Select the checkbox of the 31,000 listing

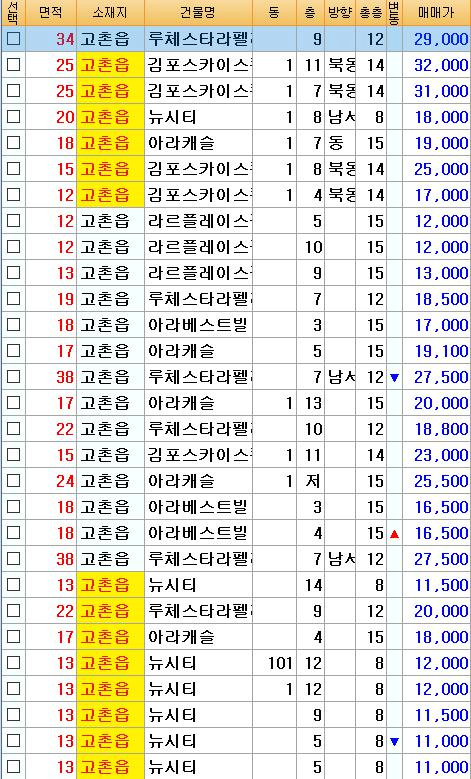tap(13, 91)
